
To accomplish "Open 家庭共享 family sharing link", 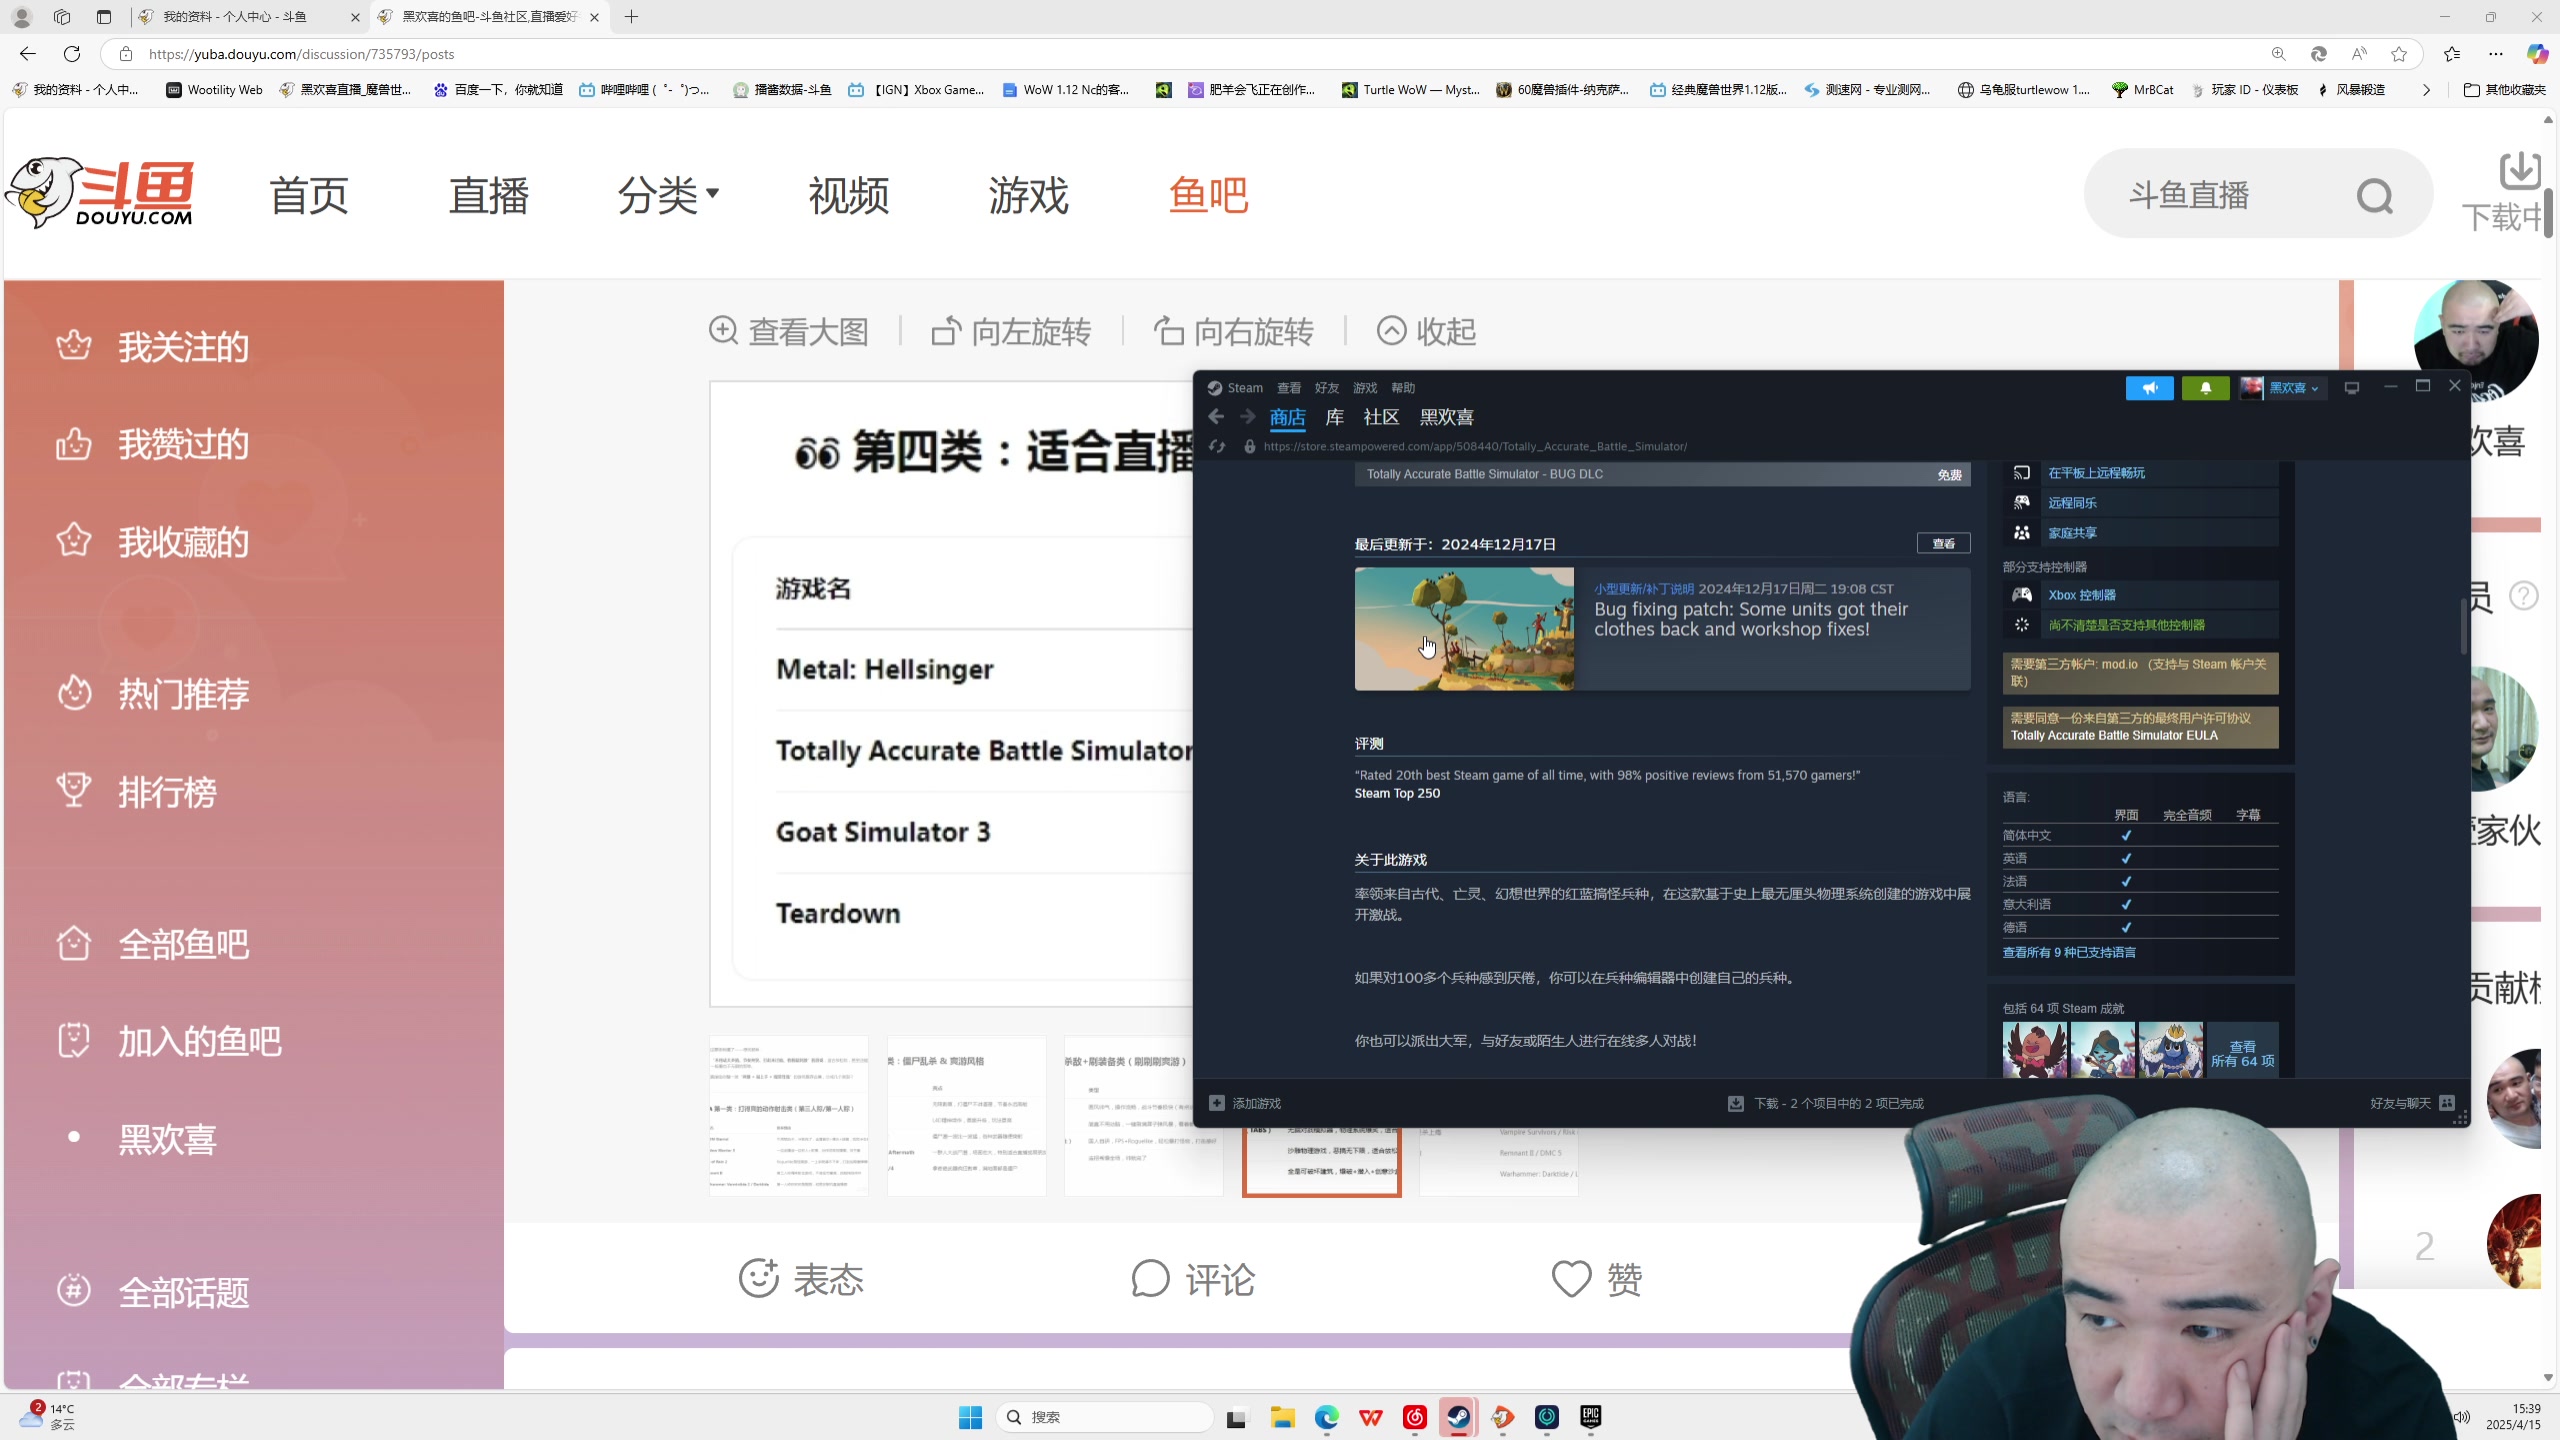I will (2072, 533).
